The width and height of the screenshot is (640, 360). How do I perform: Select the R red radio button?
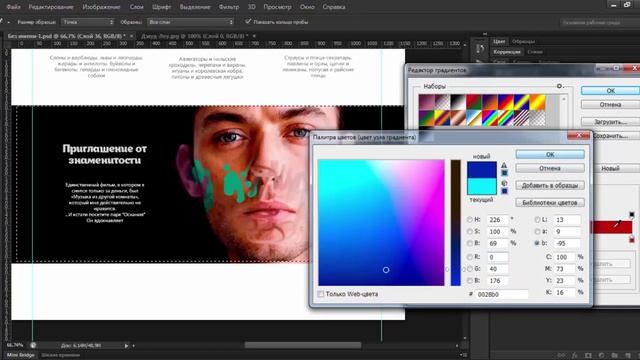[x=470, y=257]
